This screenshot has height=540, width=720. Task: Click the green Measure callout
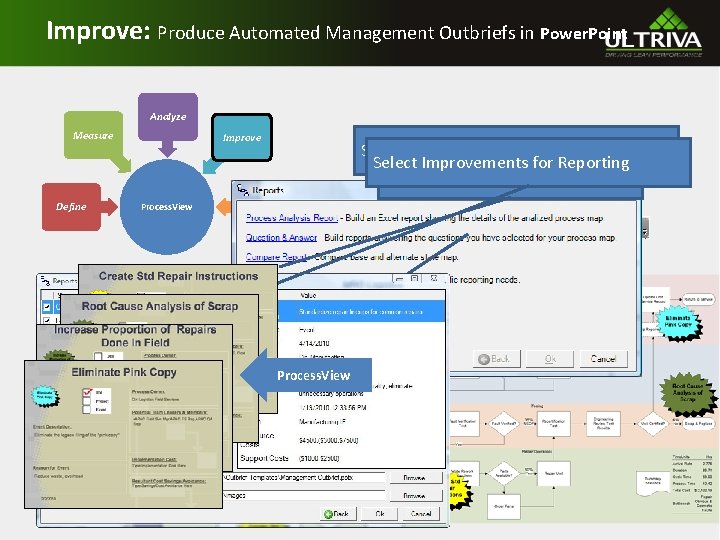(x=94, y=135)
